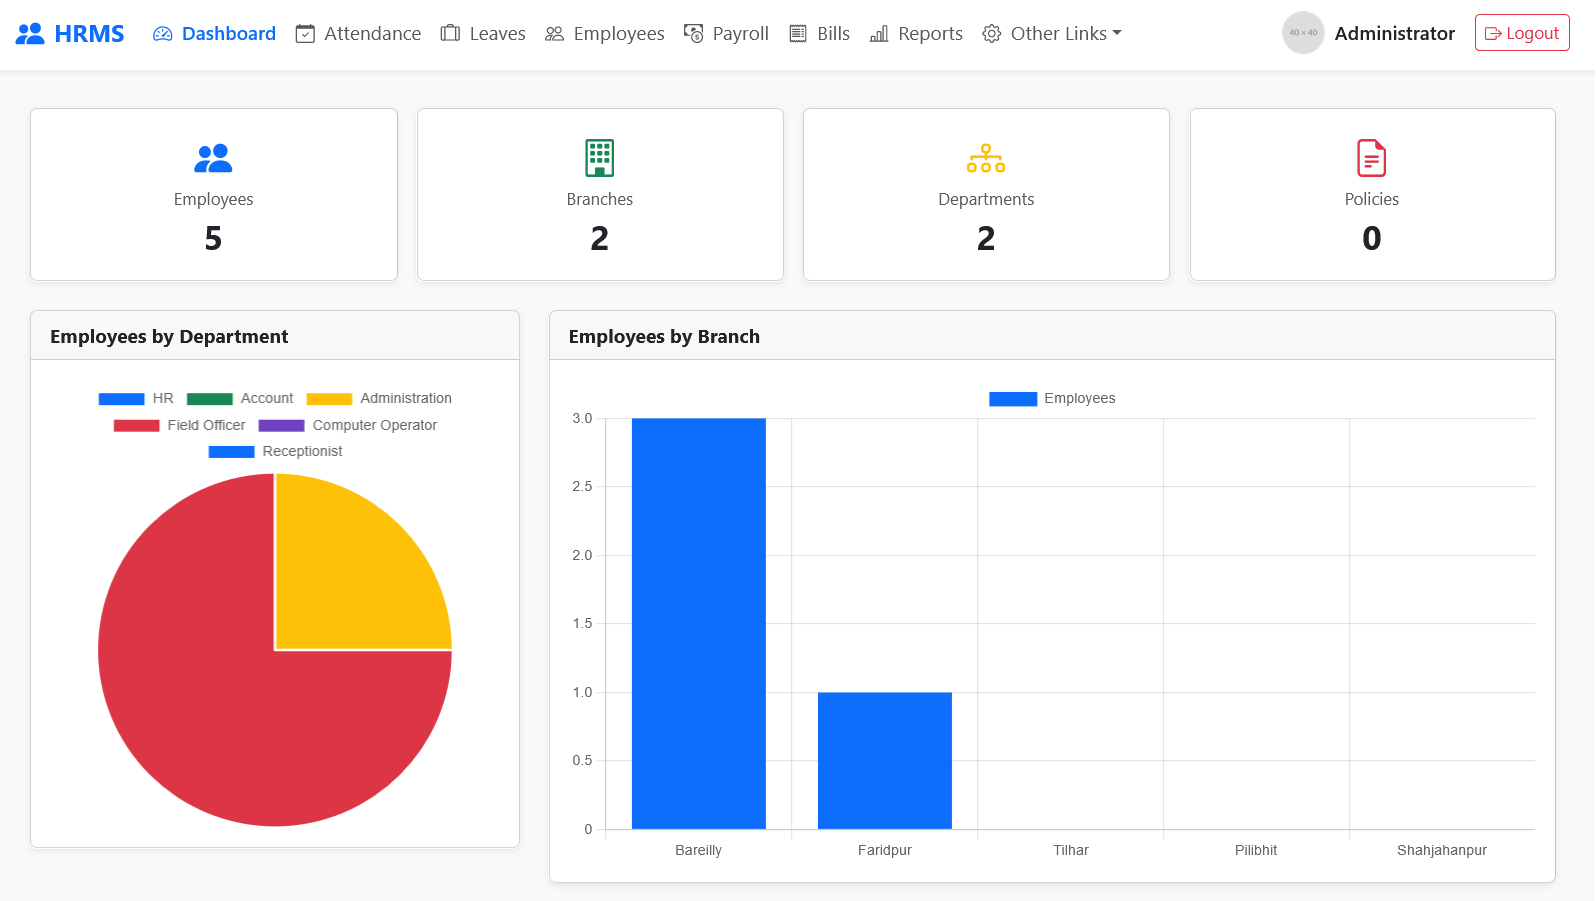This screenshot has height=901, width=1596.
Task: Click the yellow Administration legend swatch
Action: [329, 398]
